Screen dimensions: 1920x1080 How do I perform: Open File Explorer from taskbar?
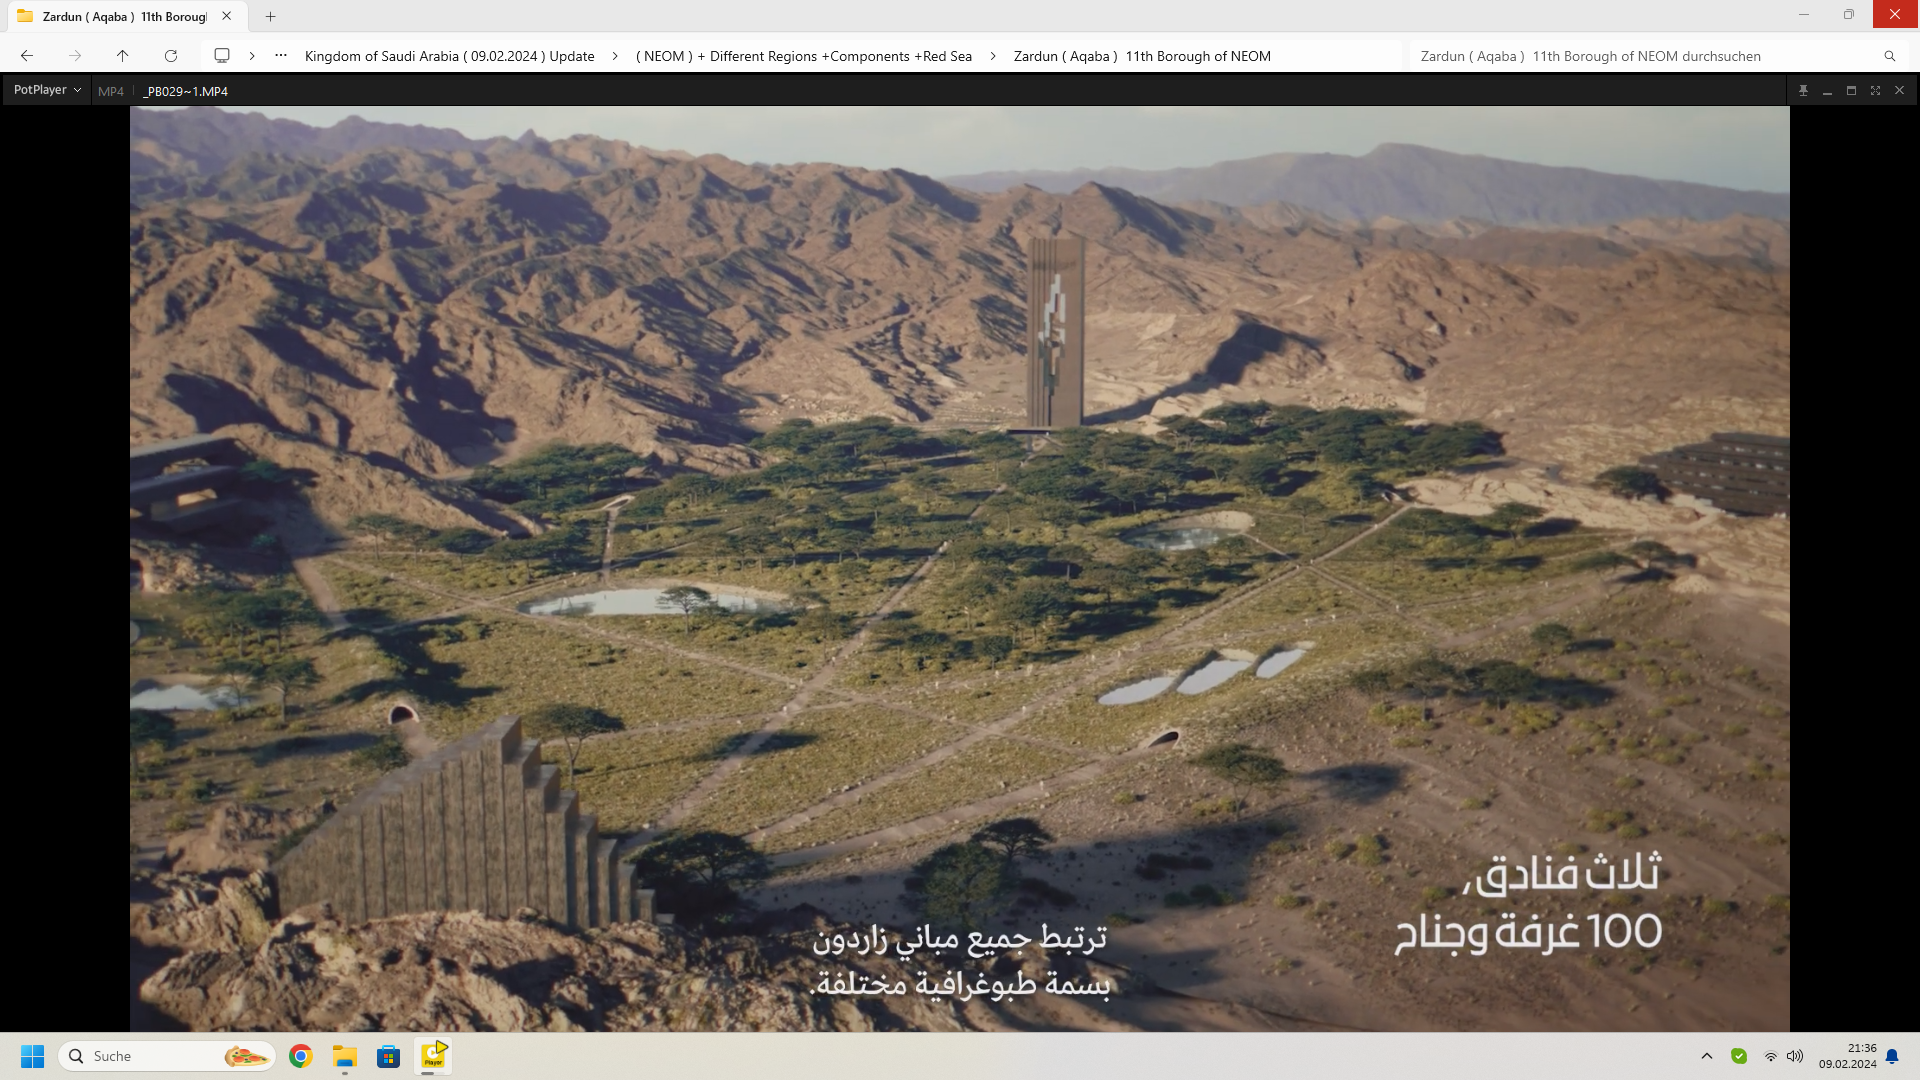(345, 1056)
